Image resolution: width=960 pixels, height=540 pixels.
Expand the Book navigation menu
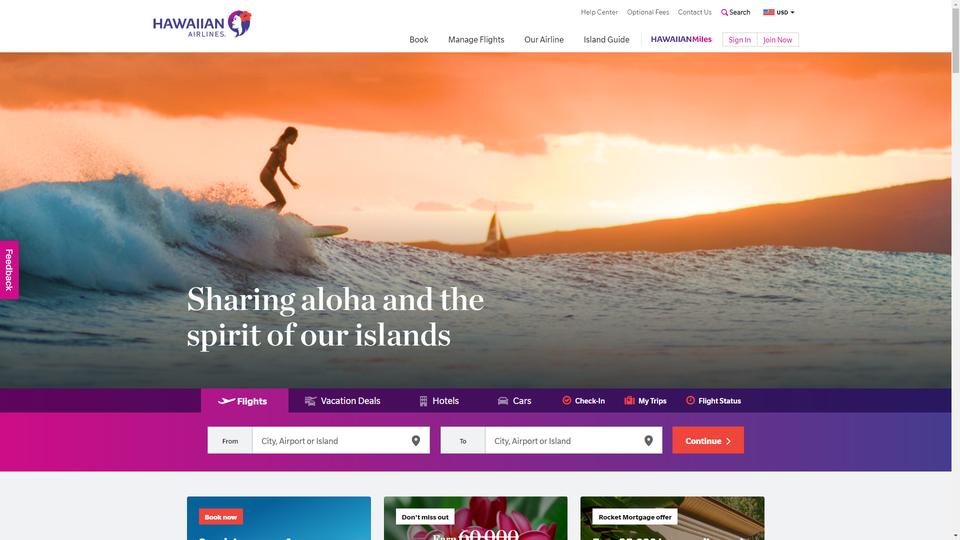point(419,40)
